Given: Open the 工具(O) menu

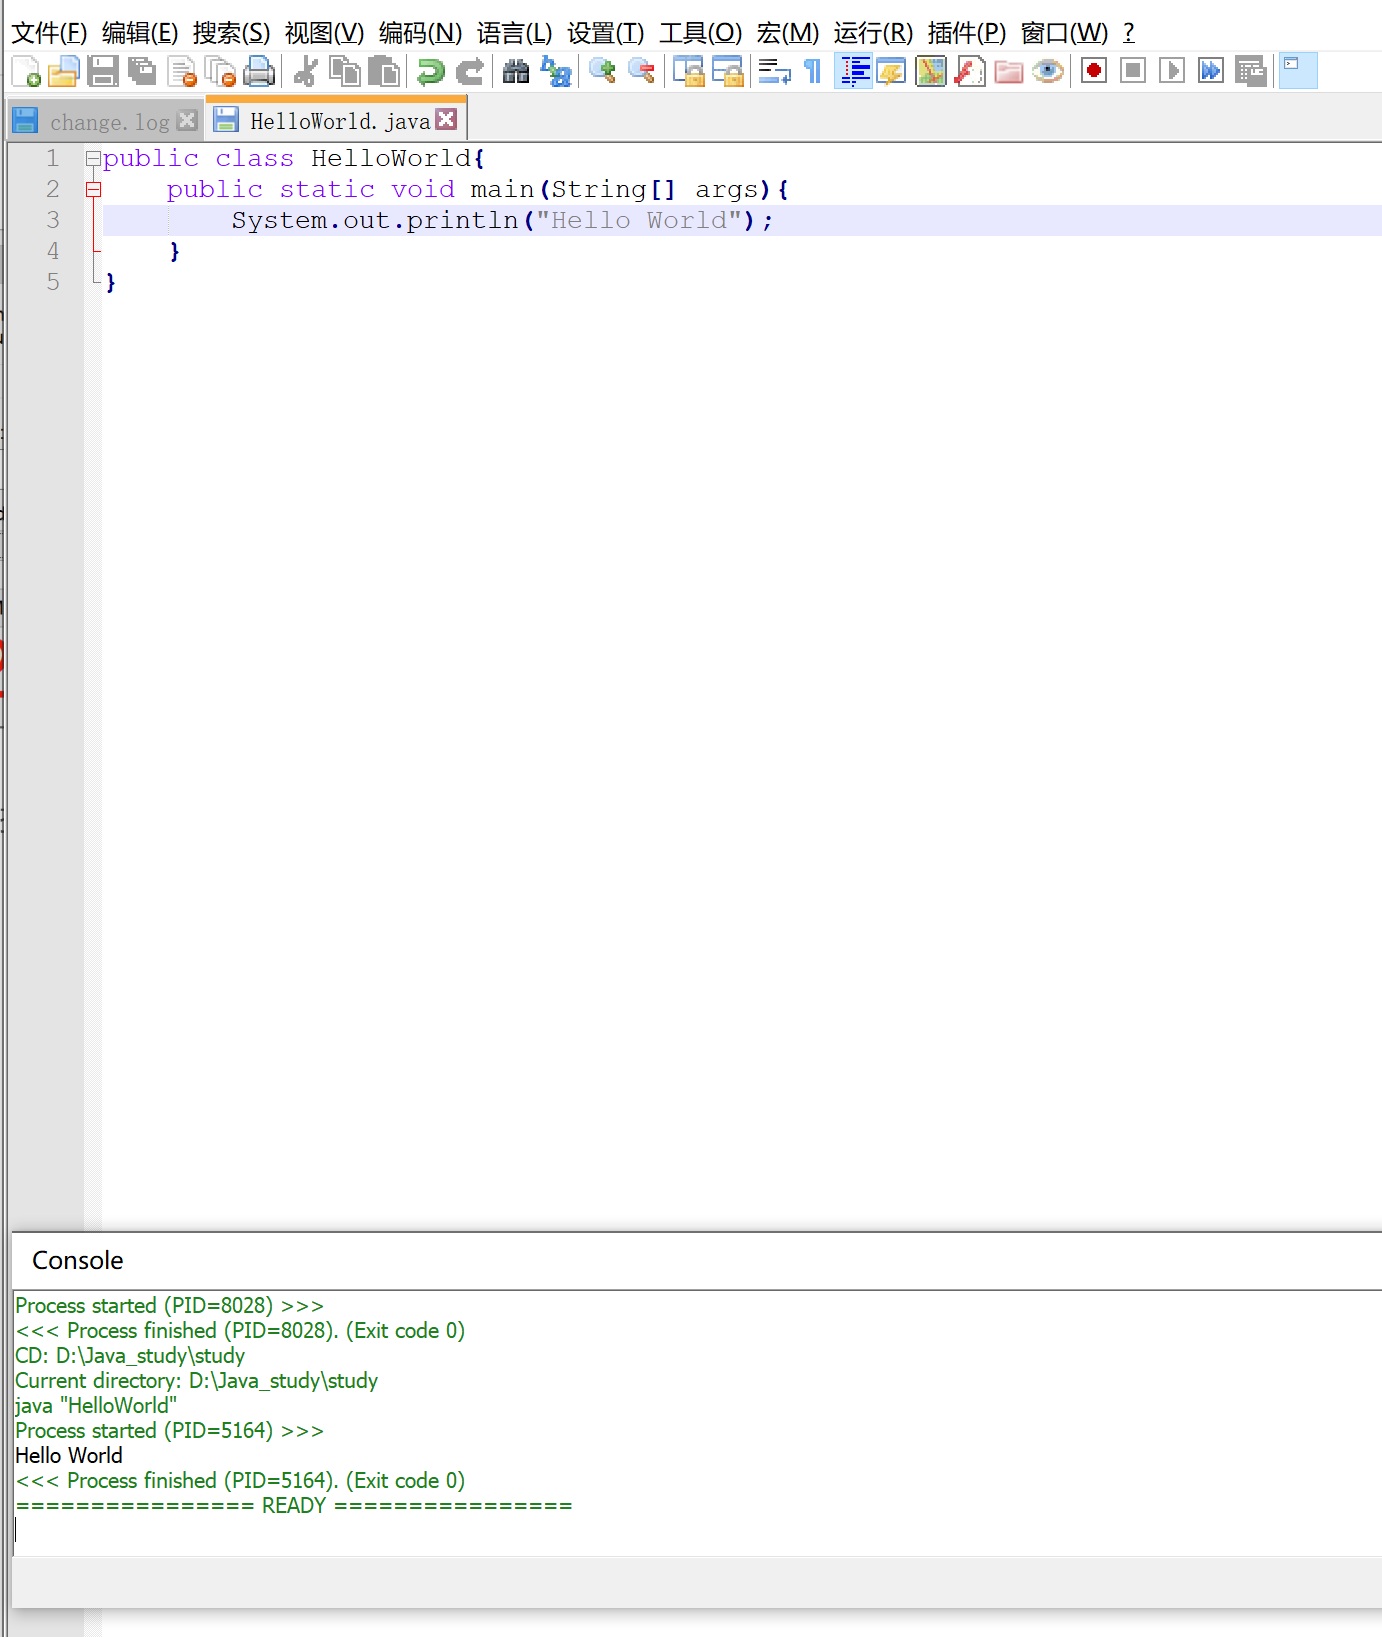Looking at the screenshot, I should (x=700, y=33).
